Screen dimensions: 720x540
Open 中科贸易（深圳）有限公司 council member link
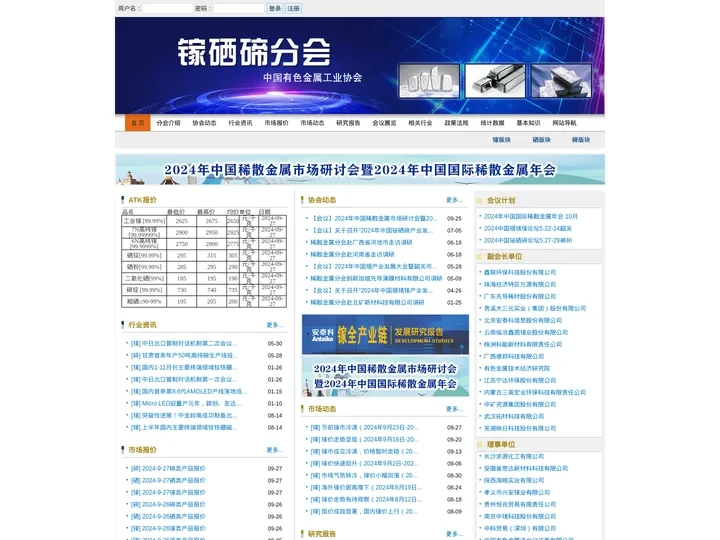pos(520,529)
